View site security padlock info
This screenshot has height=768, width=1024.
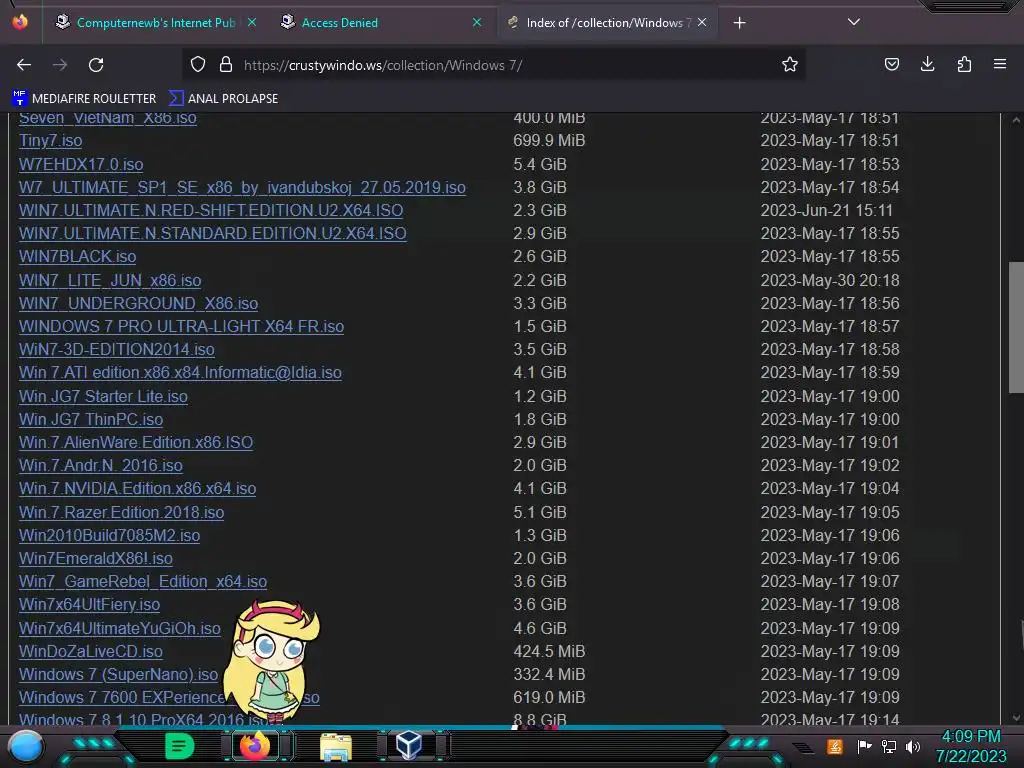(226, 65)
